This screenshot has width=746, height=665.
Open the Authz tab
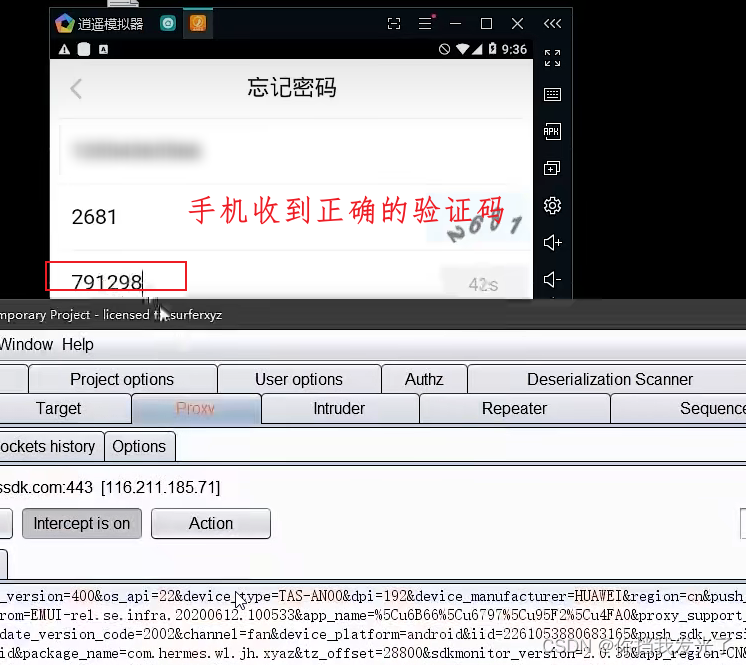(424, 379)
